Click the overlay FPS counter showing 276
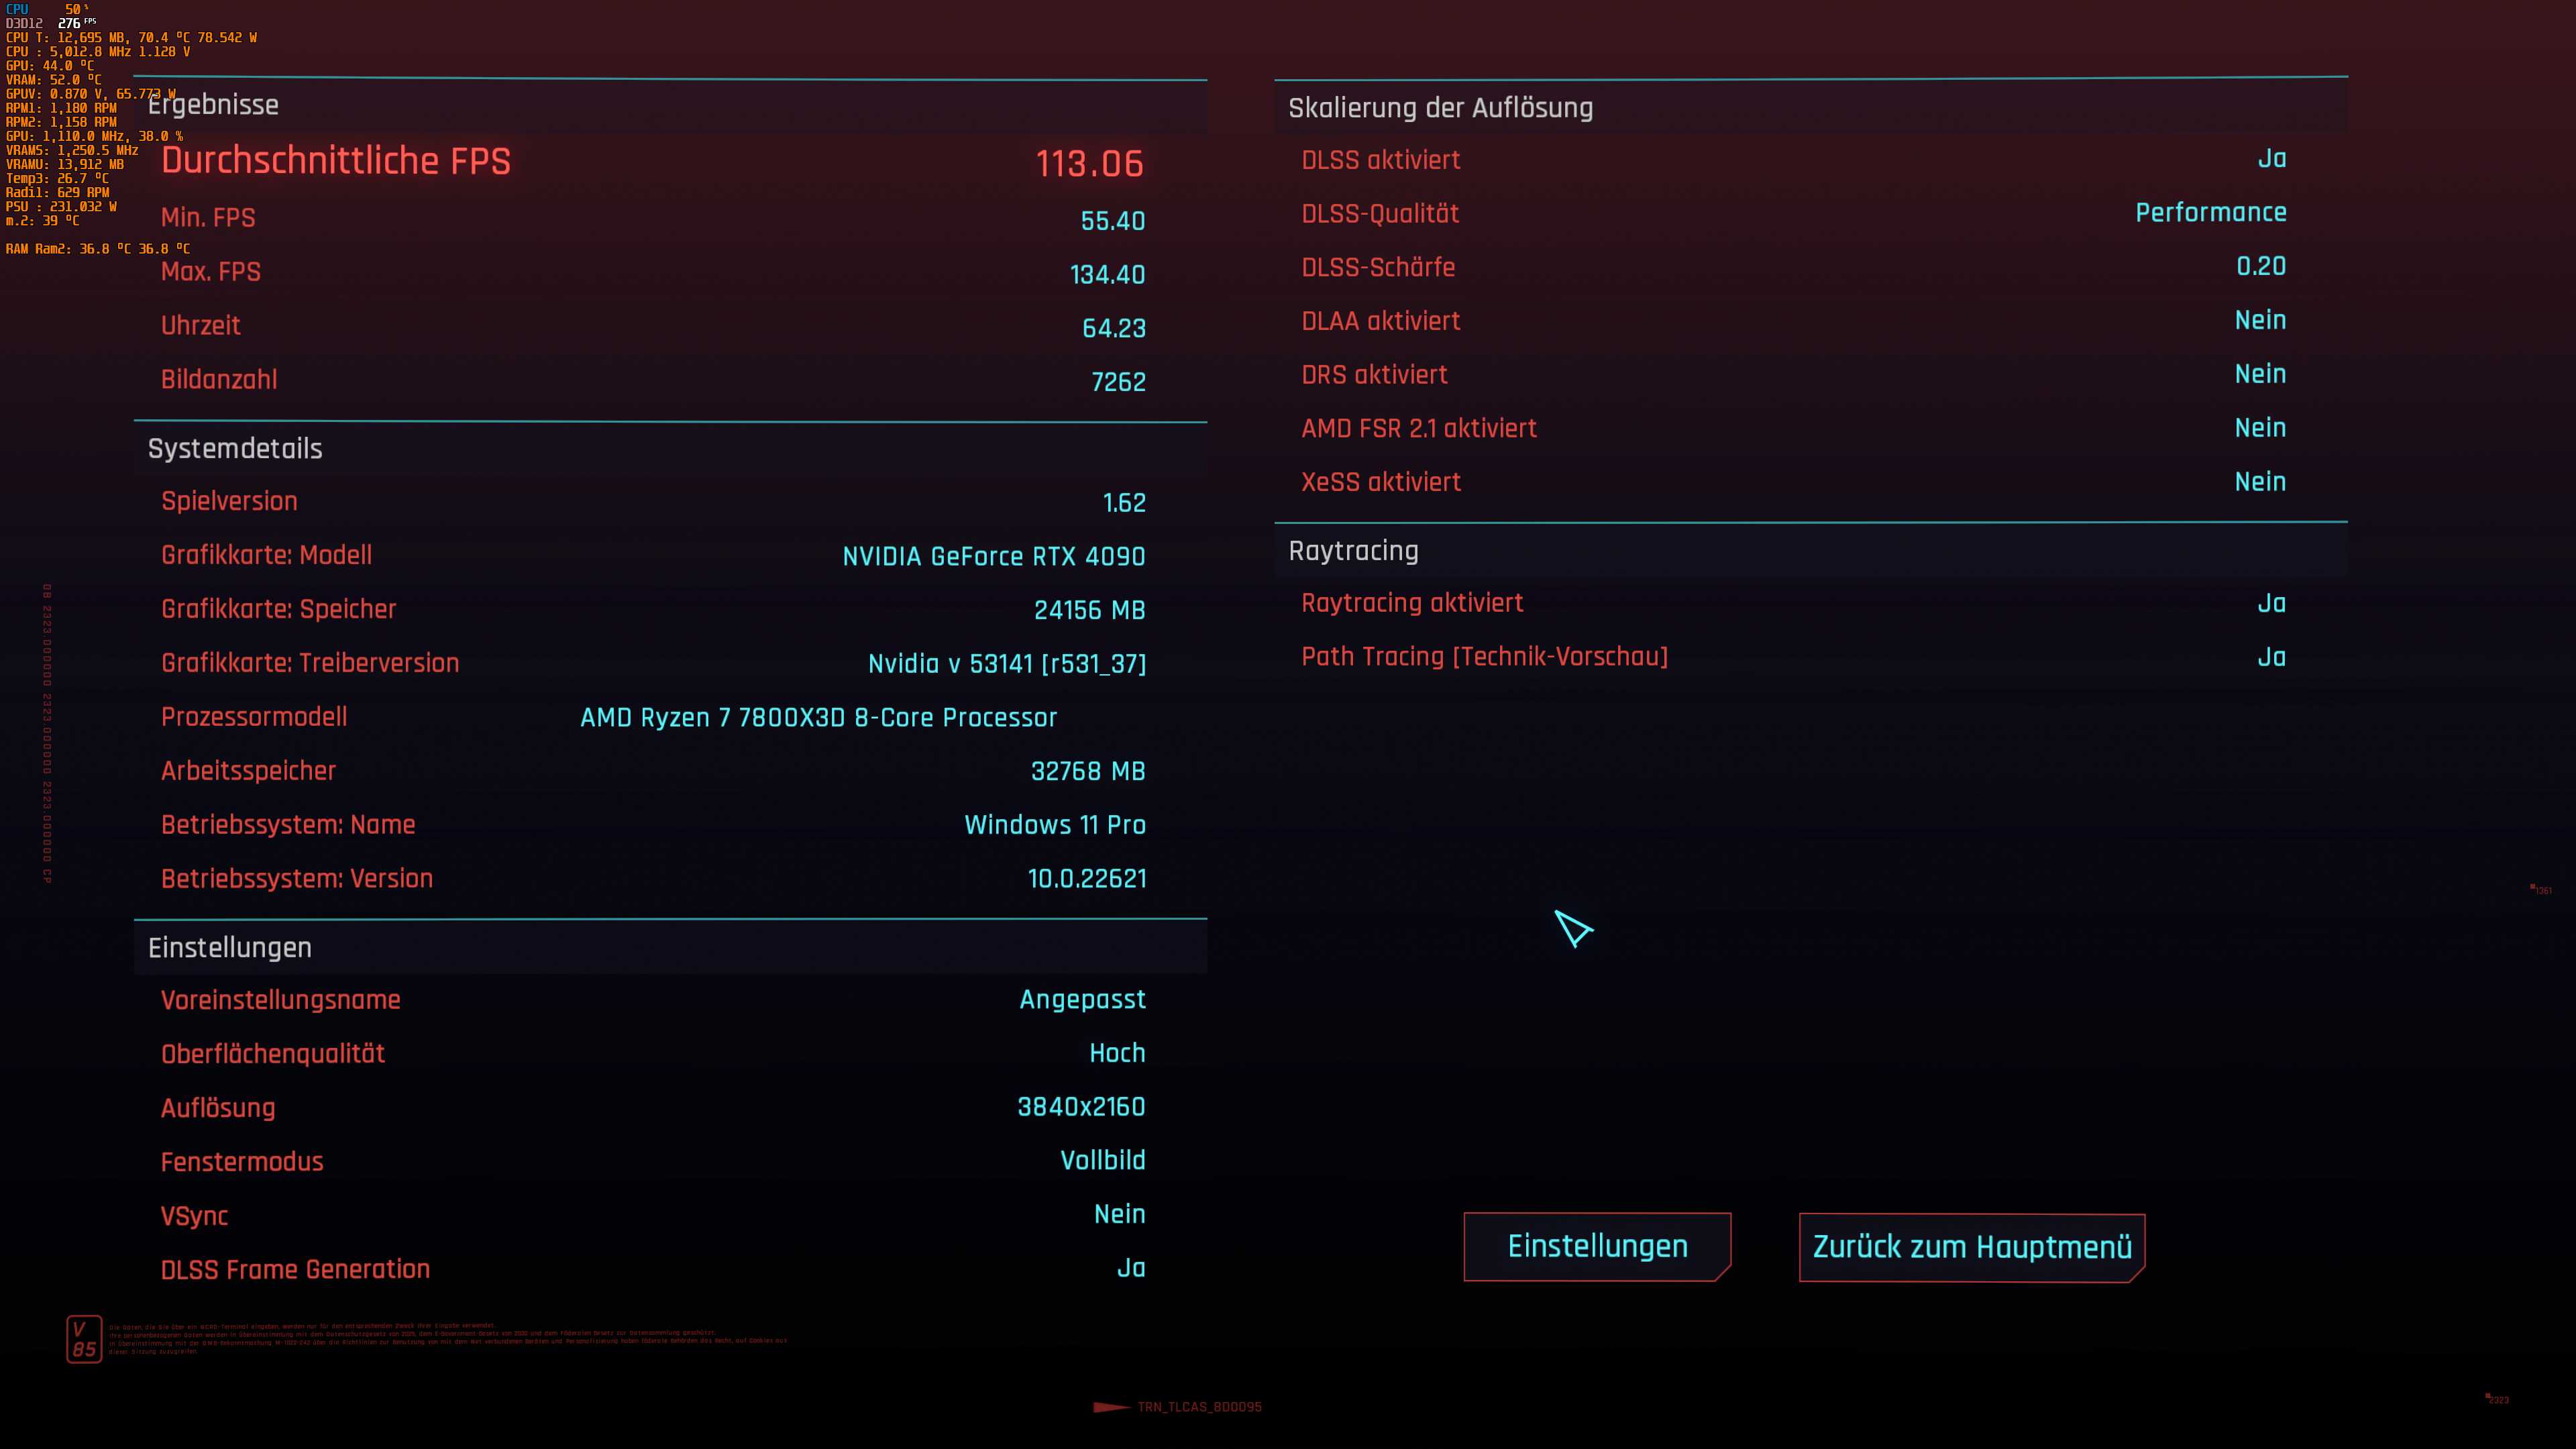This screenshot has height=1449, width=2576. click(x=69, y=23)
